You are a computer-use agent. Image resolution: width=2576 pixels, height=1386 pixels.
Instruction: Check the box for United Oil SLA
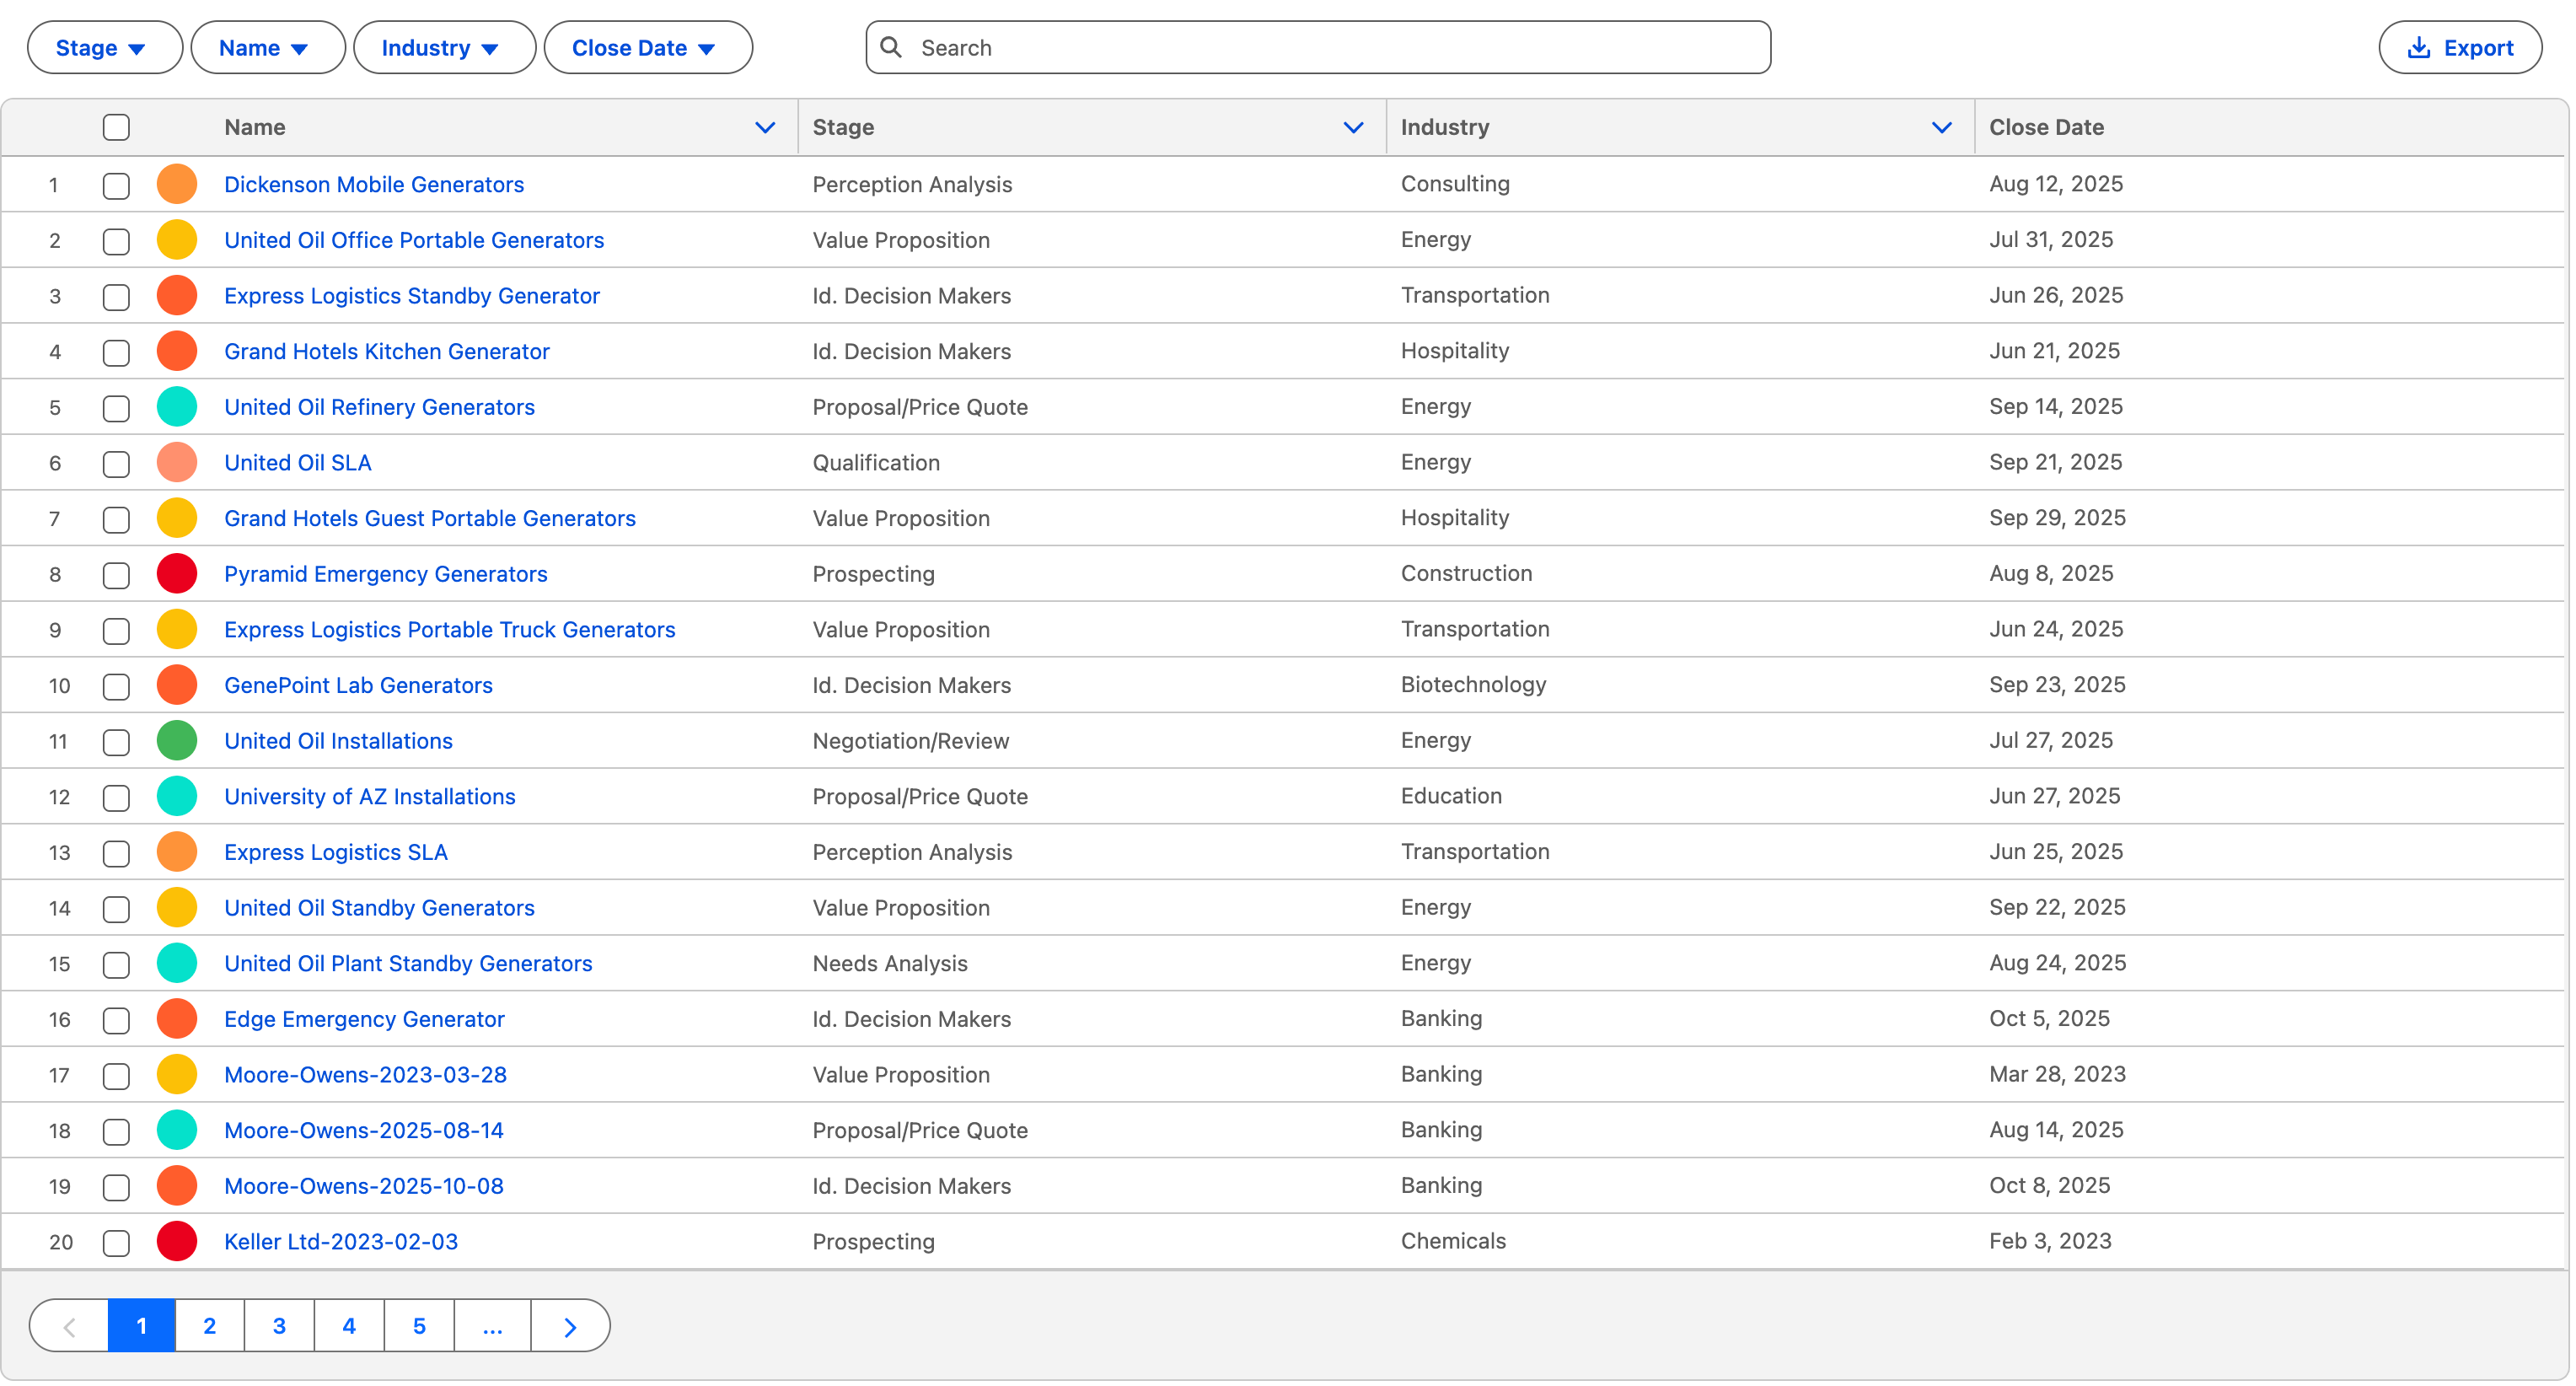(x=116, y=463)
